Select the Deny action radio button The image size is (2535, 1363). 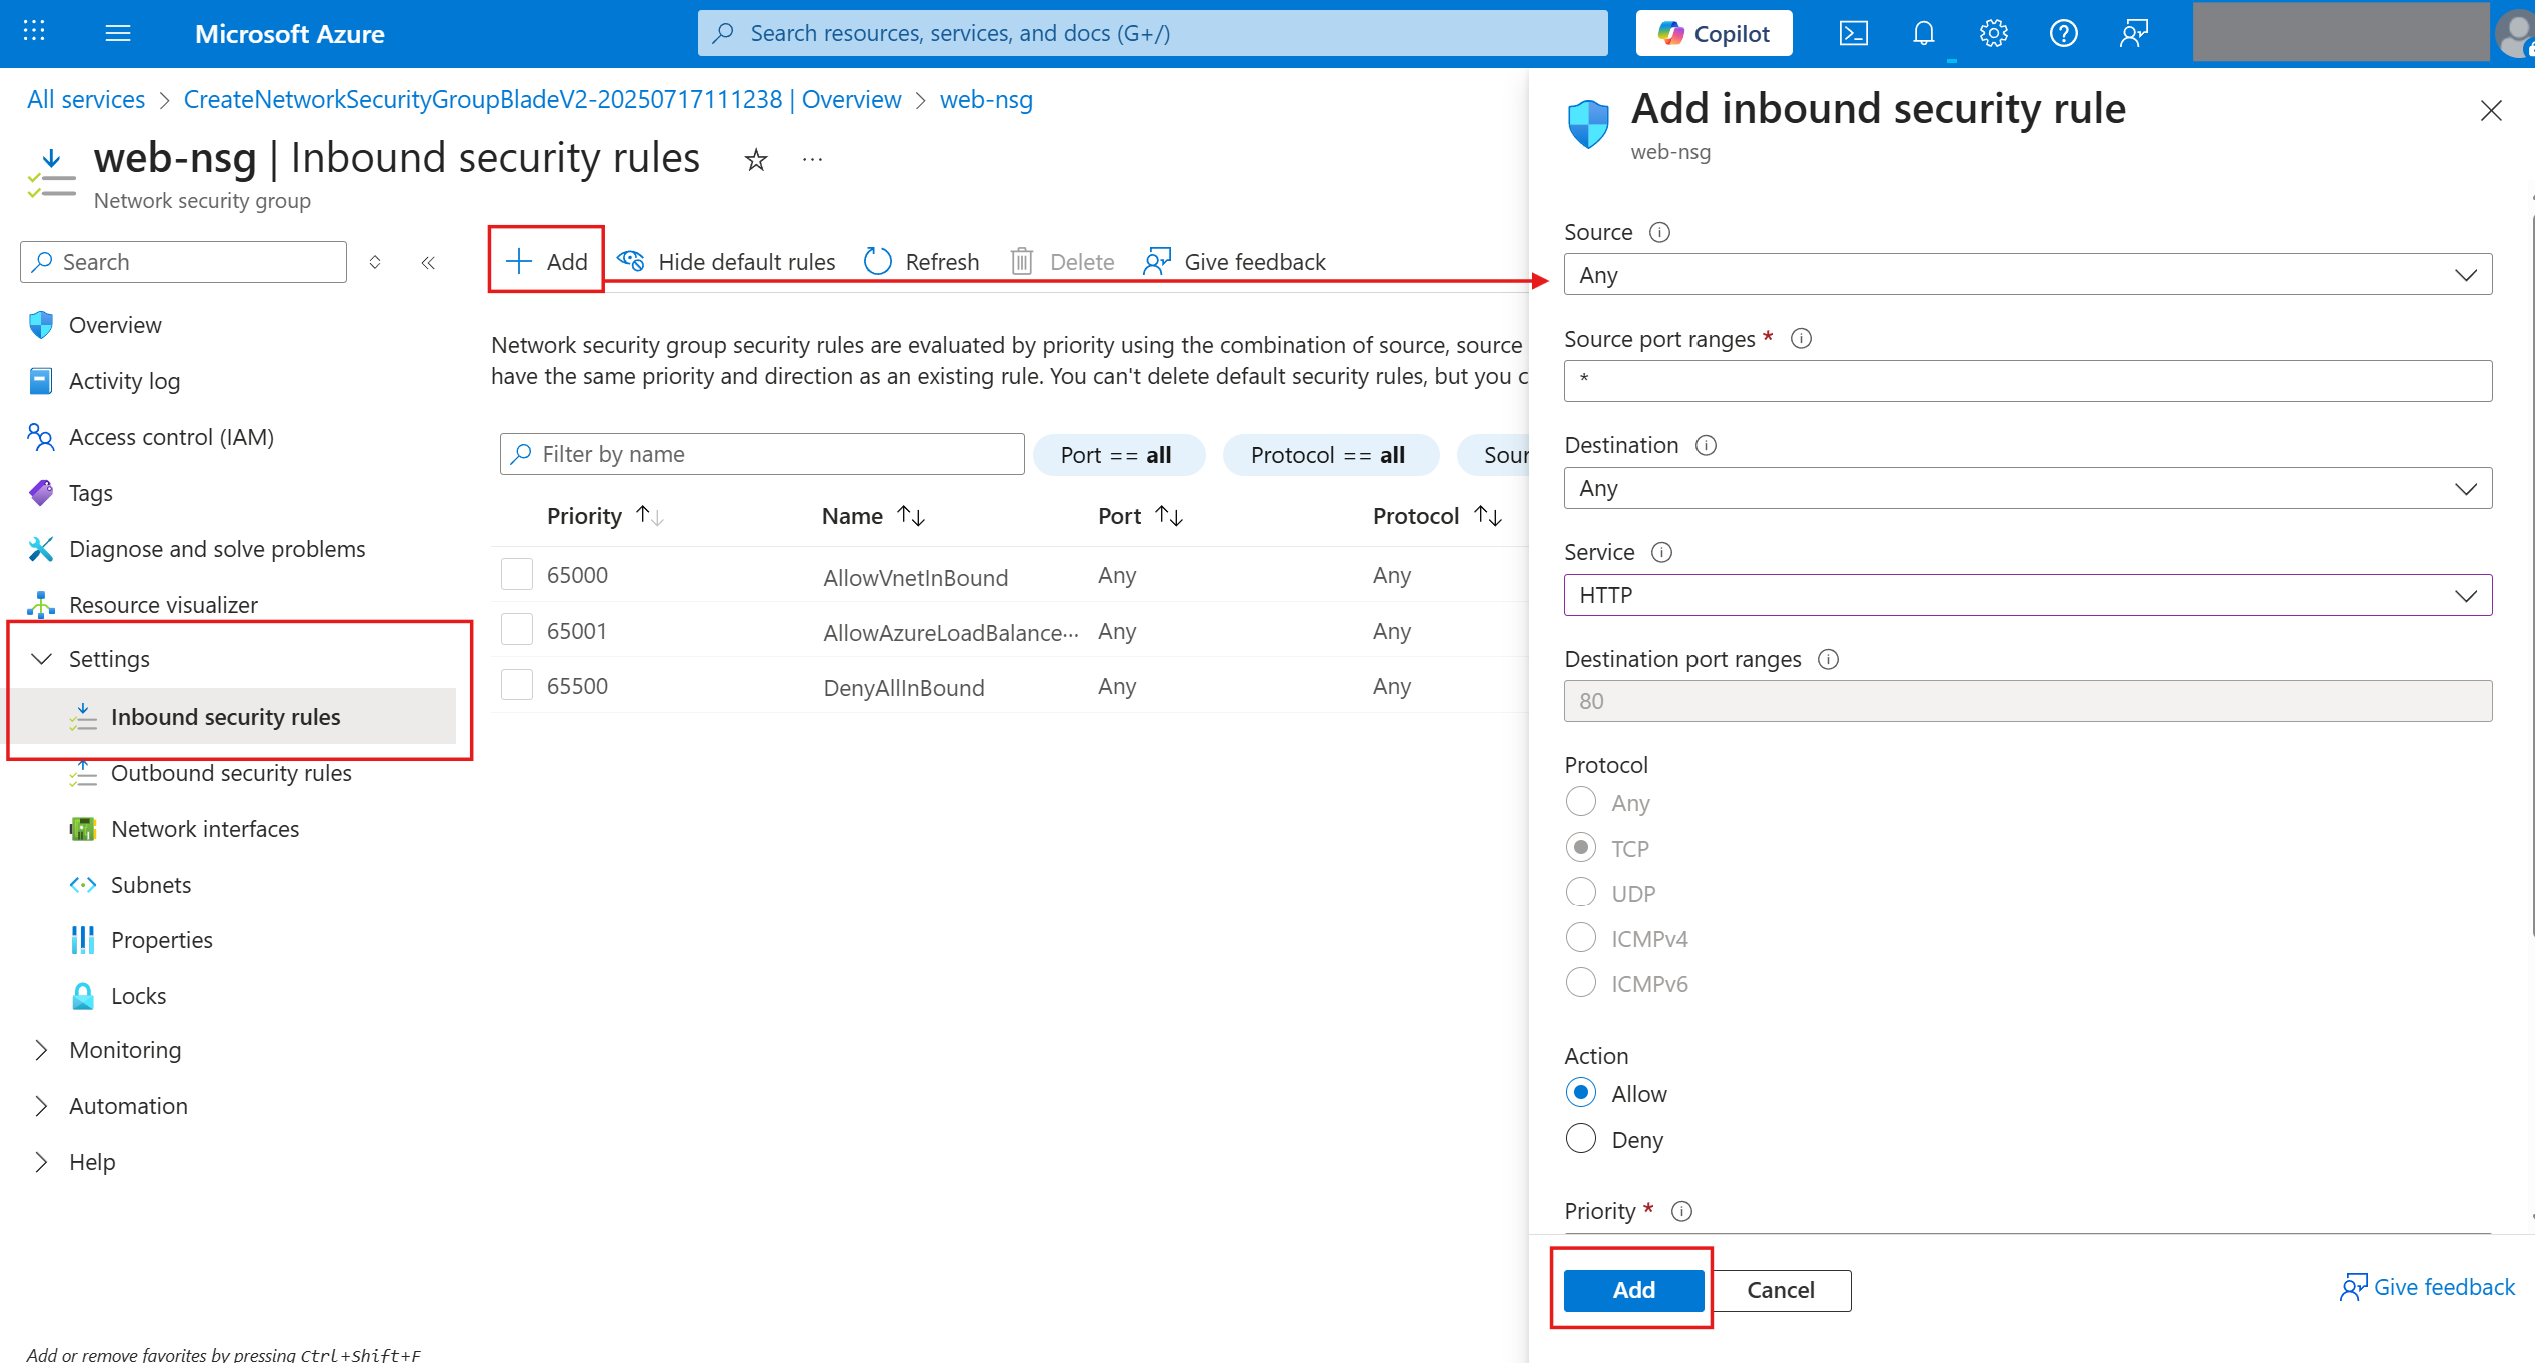[1580, 1138]
